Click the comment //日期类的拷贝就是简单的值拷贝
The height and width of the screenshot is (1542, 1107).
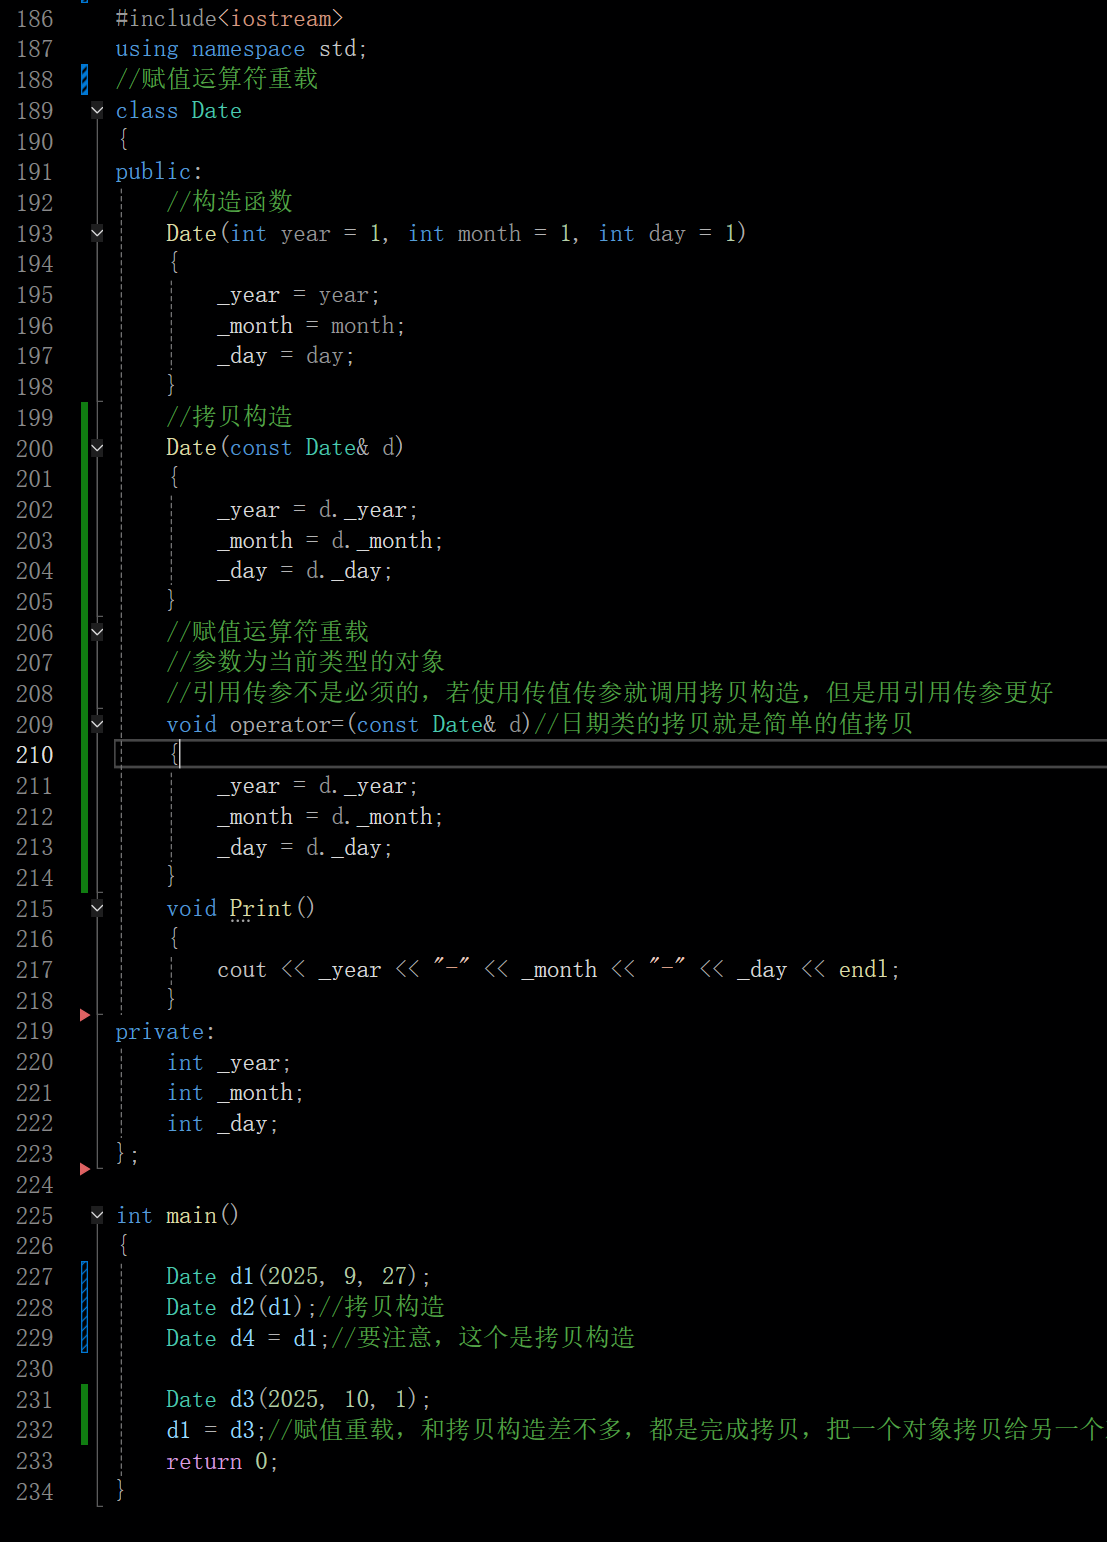[724, 724]
